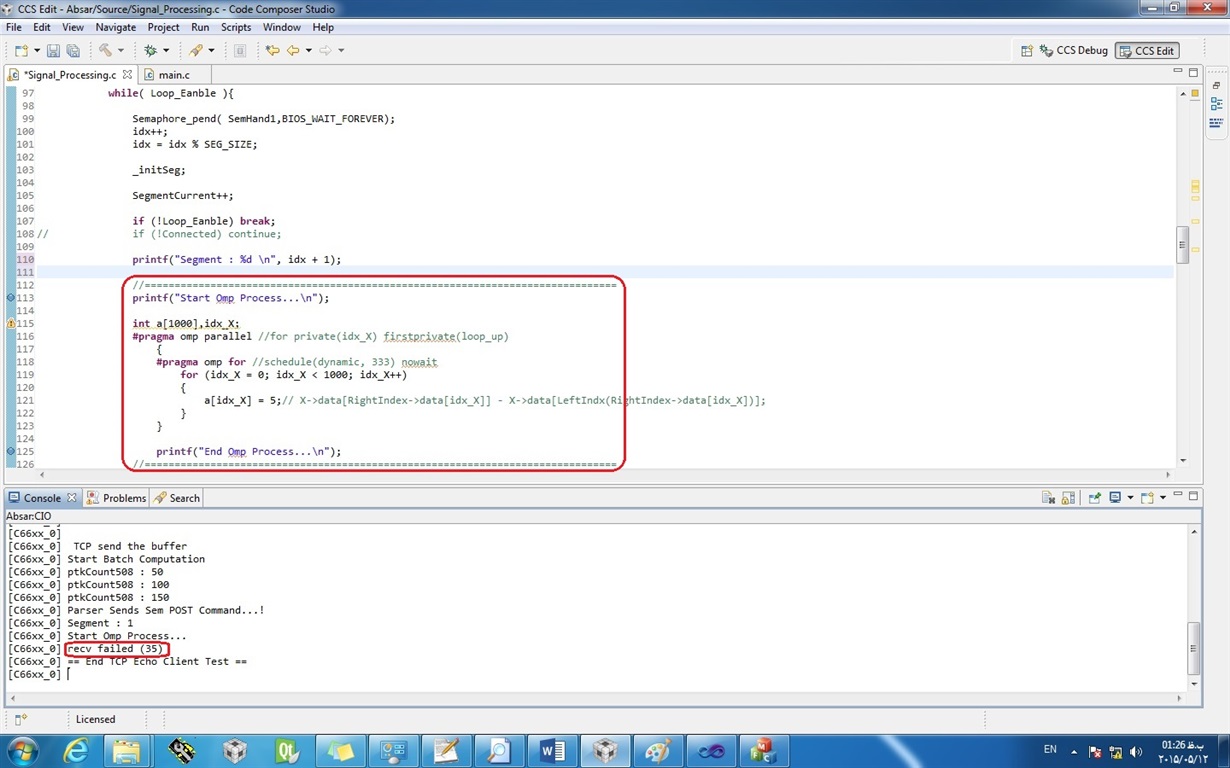Click the Open Console icon
The height and width of the screenshot is (768, 1230).
(x=1147, y=497)
